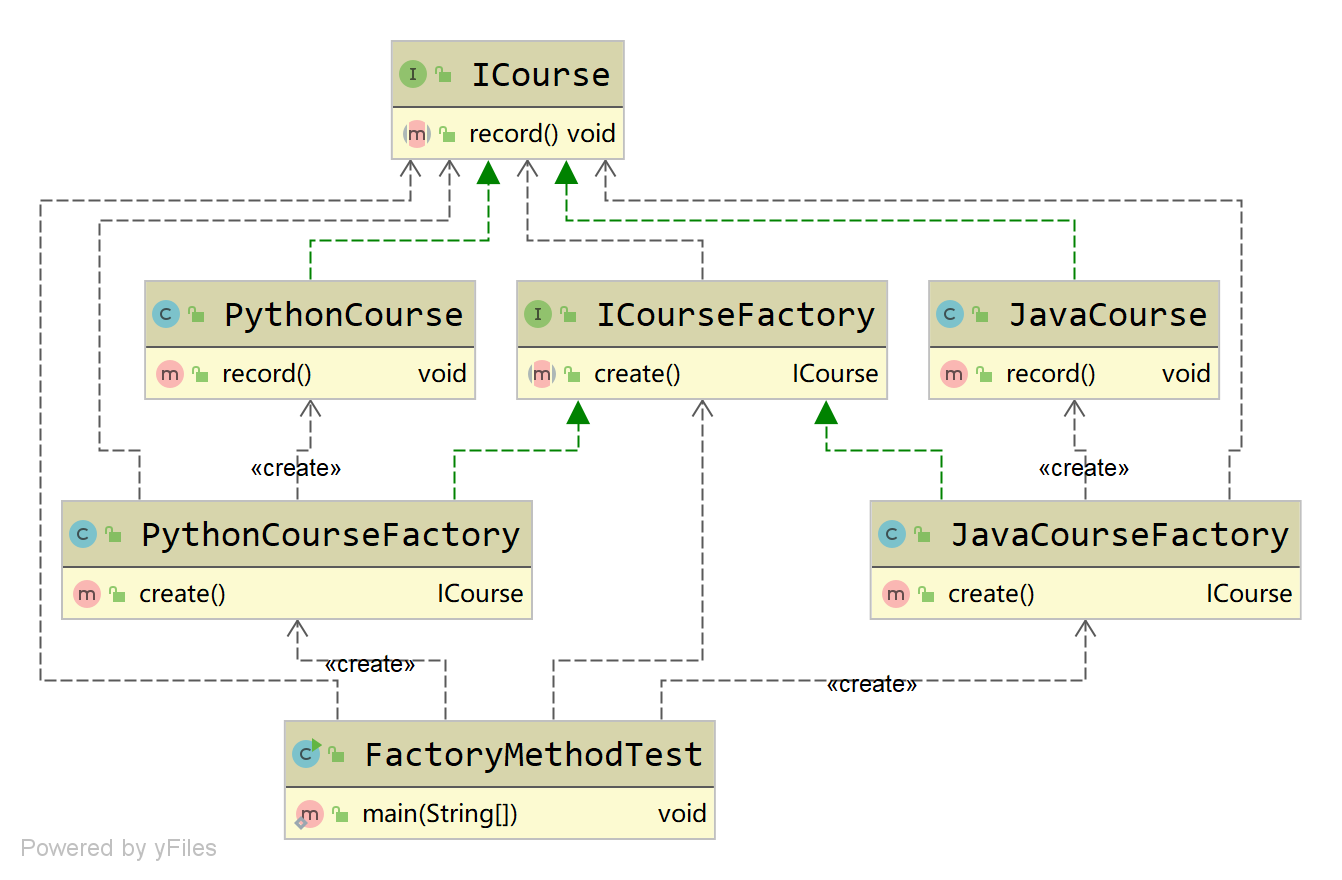Click the static method icon beside main(String[])

point(309,815)
